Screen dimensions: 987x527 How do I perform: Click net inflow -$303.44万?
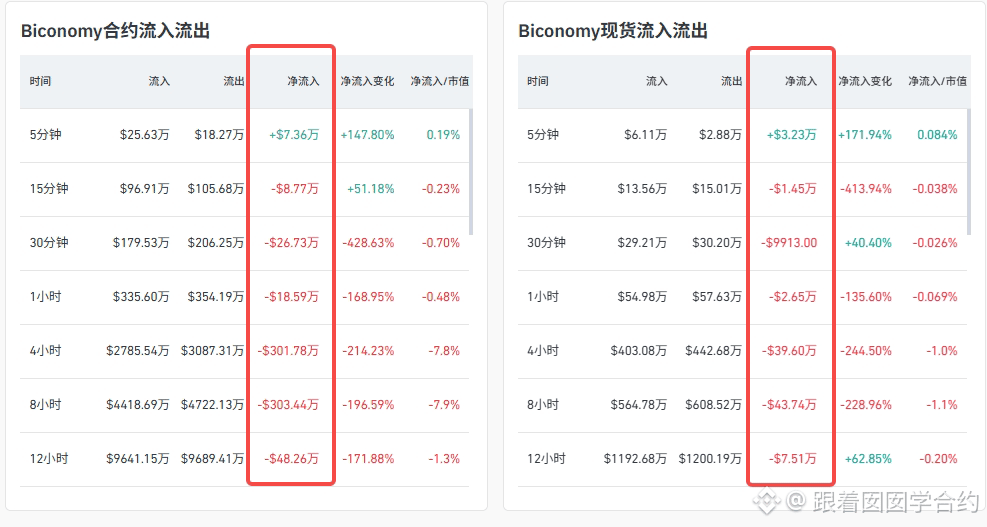pos(288,405)
